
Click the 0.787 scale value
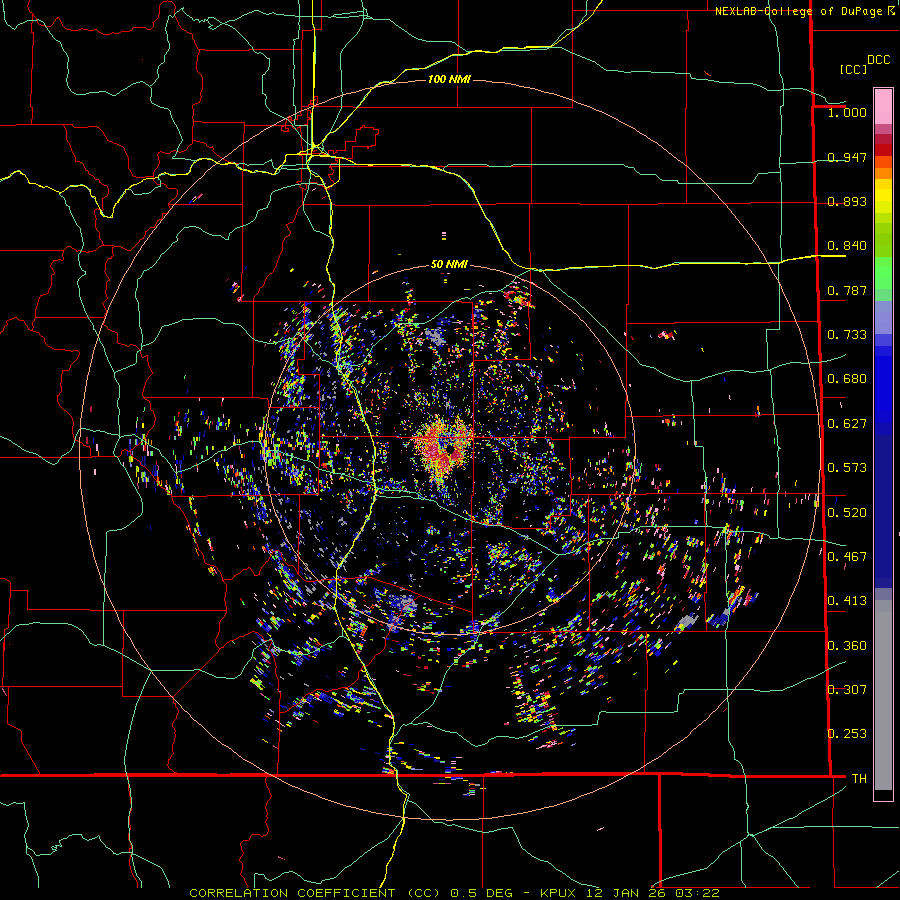(847, 290)
